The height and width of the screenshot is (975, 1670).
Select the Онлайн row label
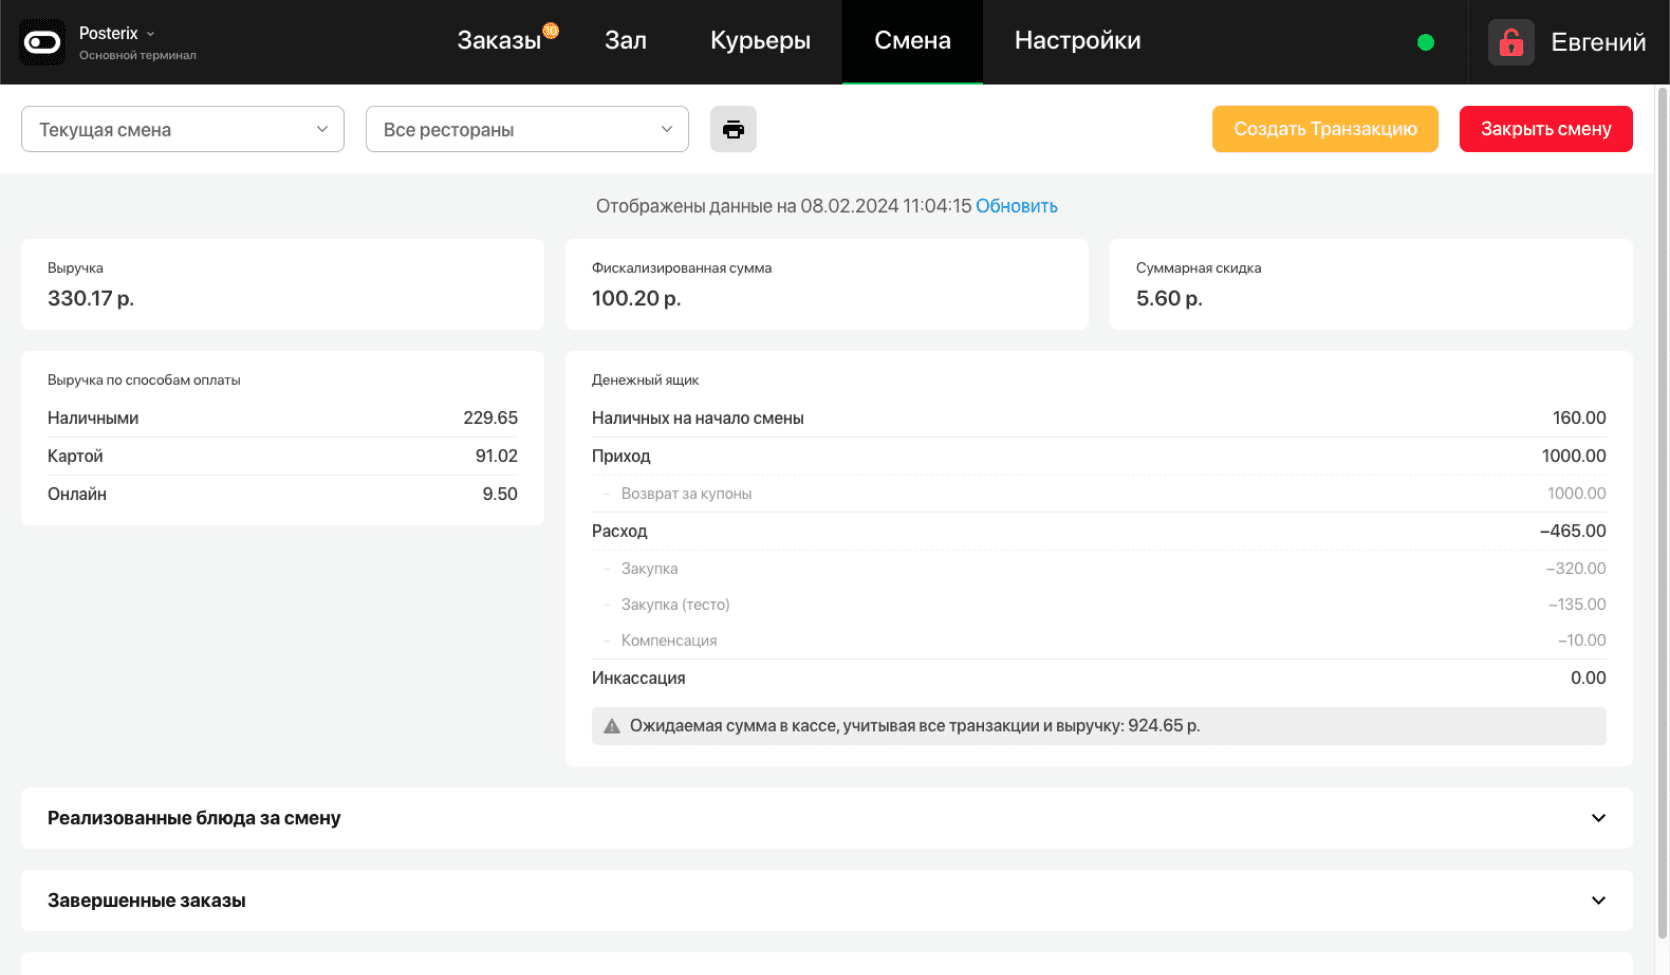coord(77,494)
